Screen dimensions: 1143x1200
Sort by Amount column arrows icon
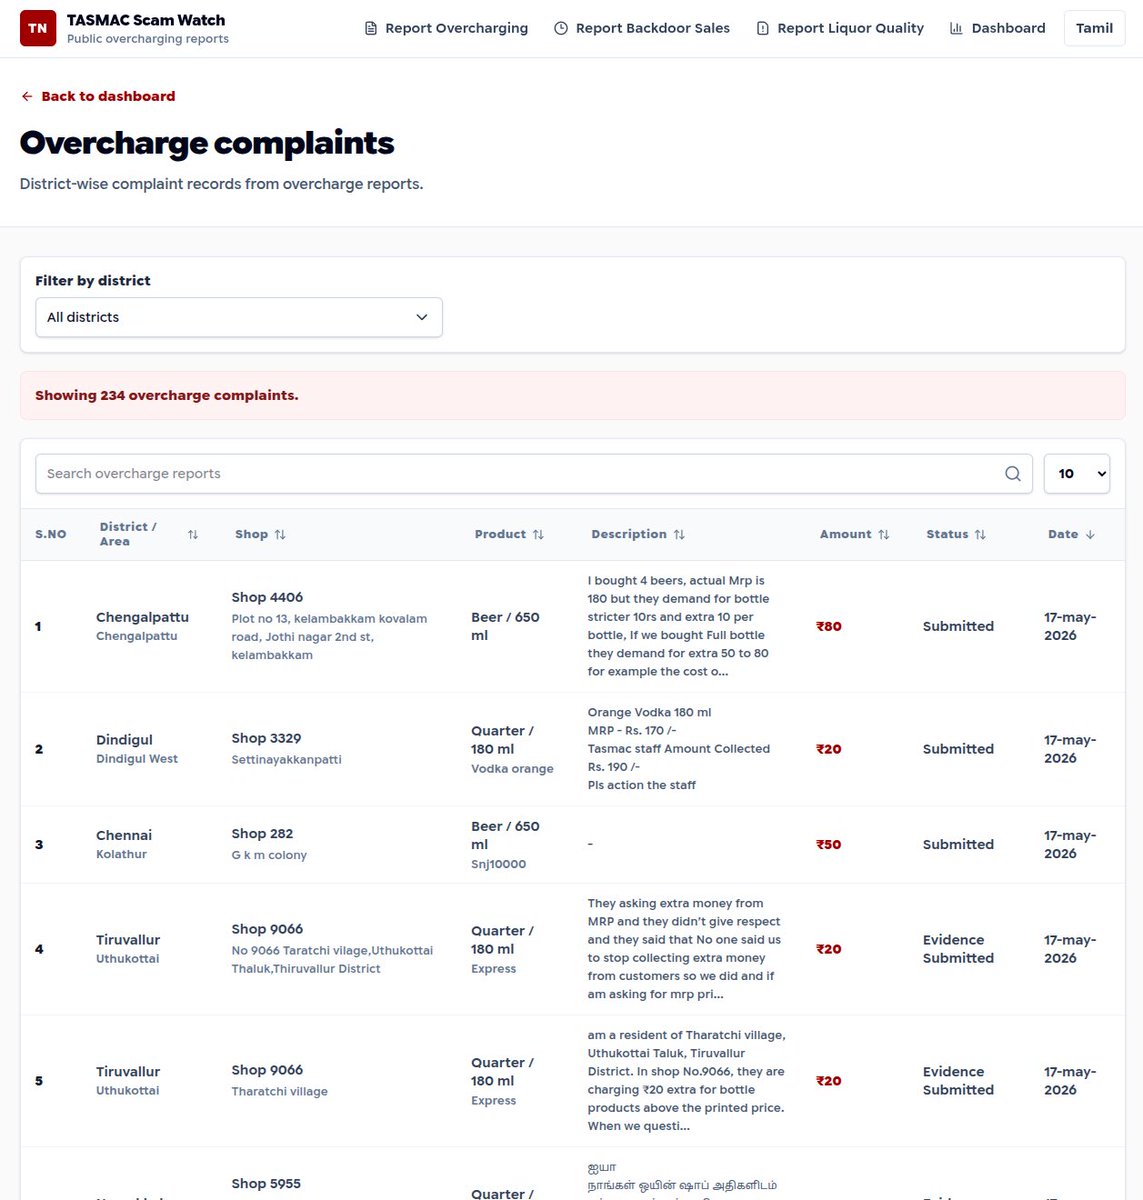tap(883, 535)
